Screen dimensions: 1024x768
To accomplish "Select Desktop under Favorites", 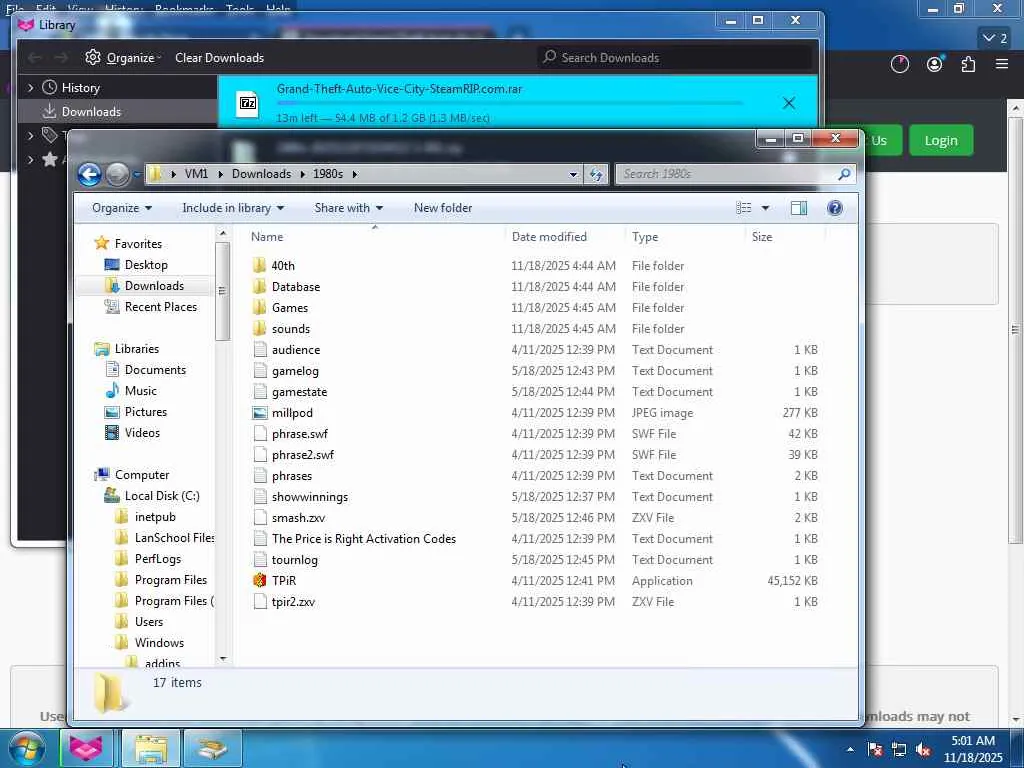I will (146, 264).
